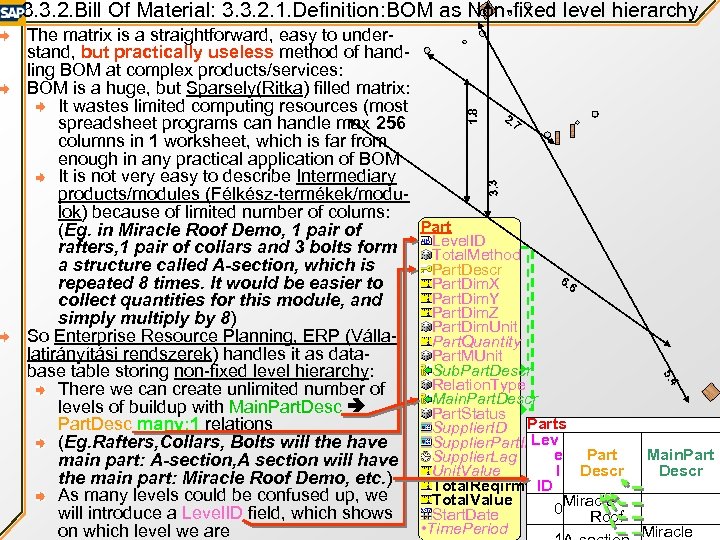The height and width of the screenshot is (540, 720).
Task: Click the green arrow icon beside SubPartDescr
Action: [426, 370]
